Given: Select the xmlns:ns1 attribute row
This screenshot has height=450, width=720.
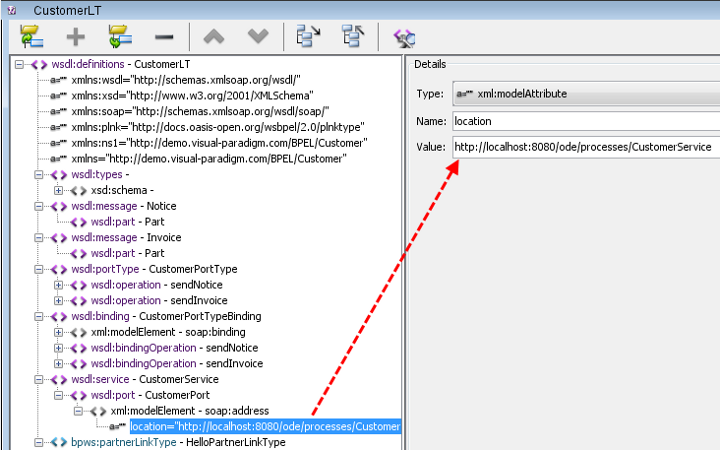Looking at the screenshot, I should pyautogui.click(x=219, y=143).
